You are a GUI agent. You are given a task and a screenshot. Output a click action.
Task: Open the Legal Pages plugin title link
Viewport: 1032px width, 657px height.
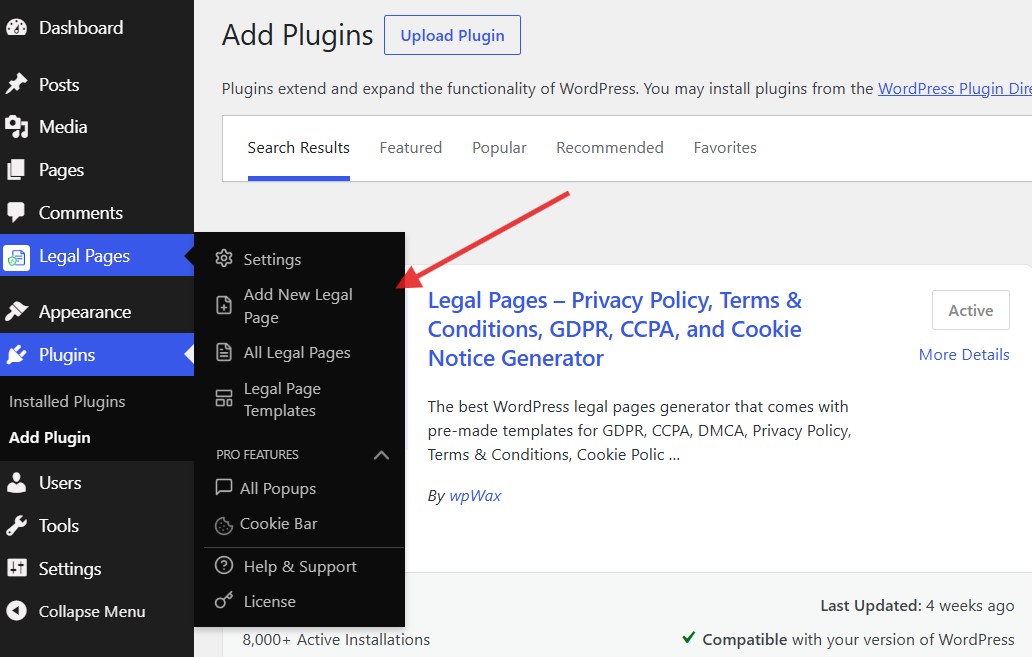point(615,329)
